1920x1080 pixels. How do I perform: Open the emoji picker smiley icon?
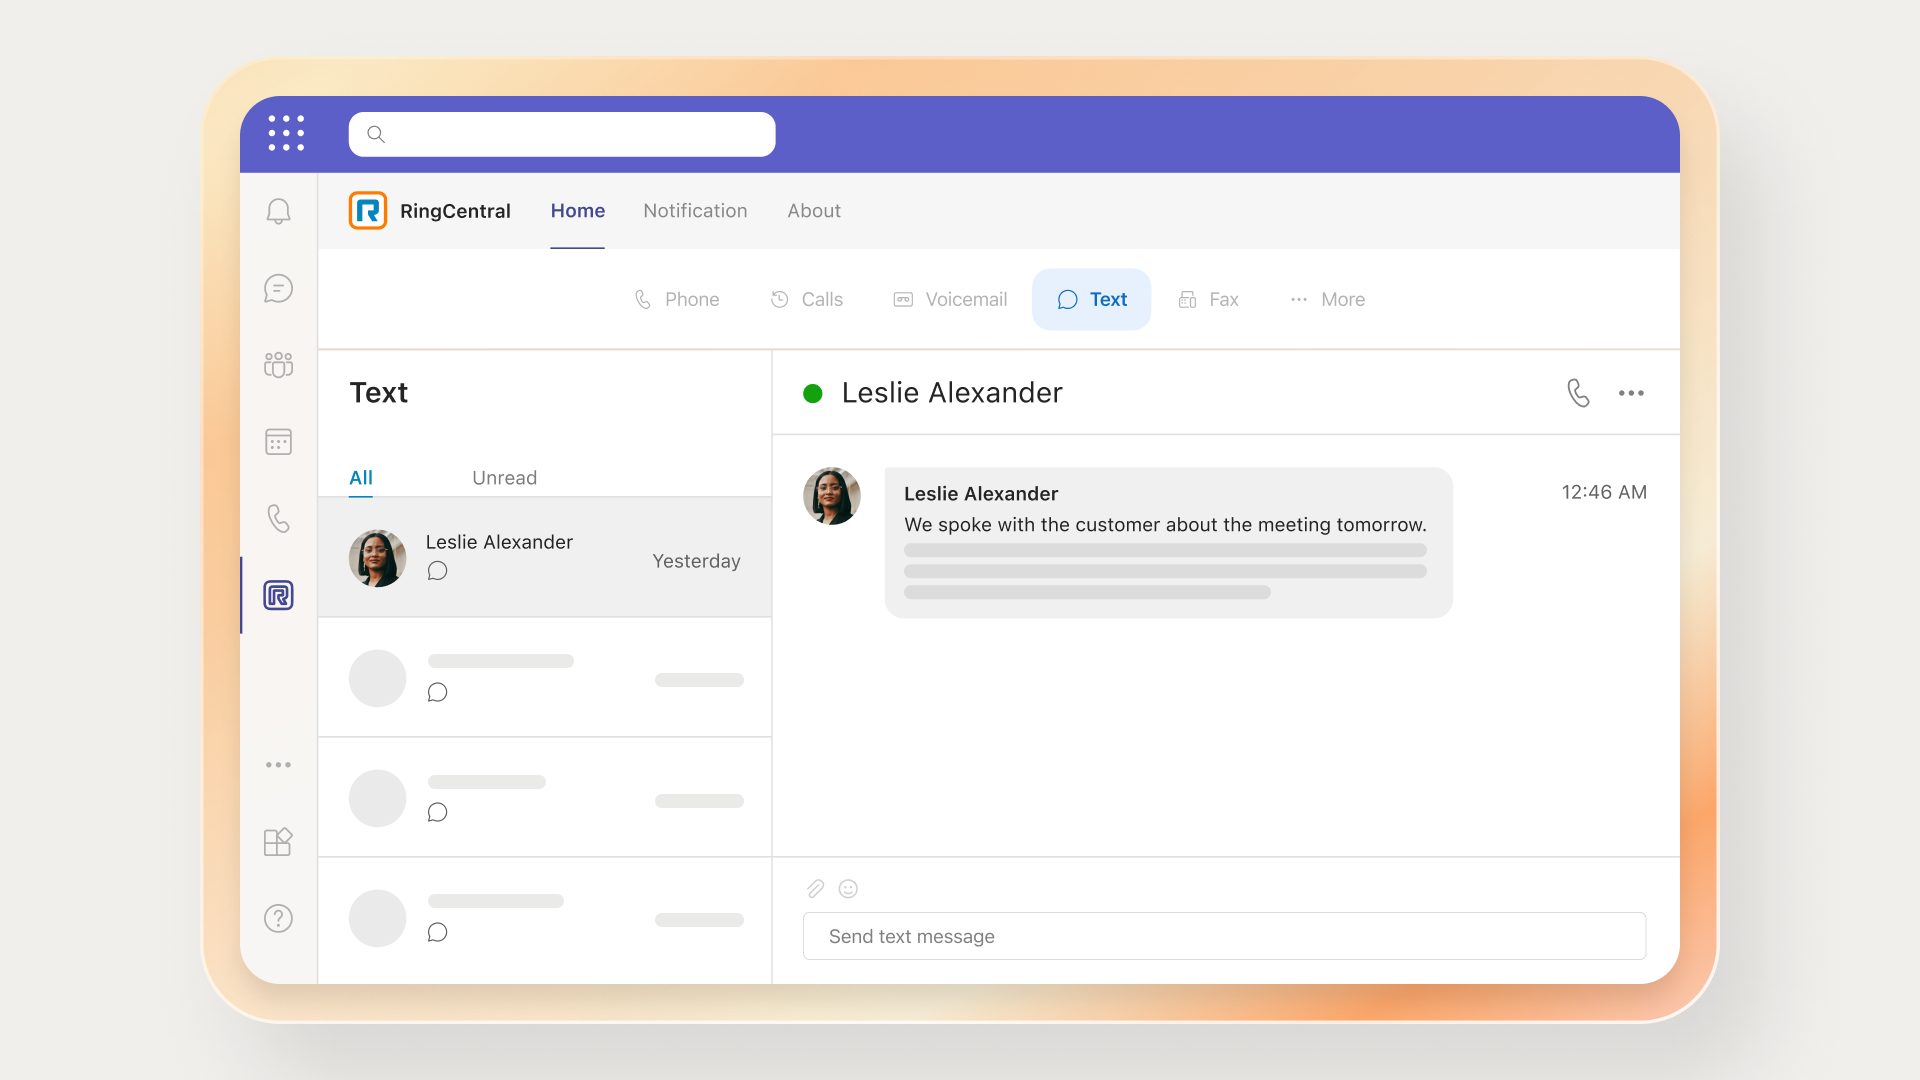(x=848, y=888)
